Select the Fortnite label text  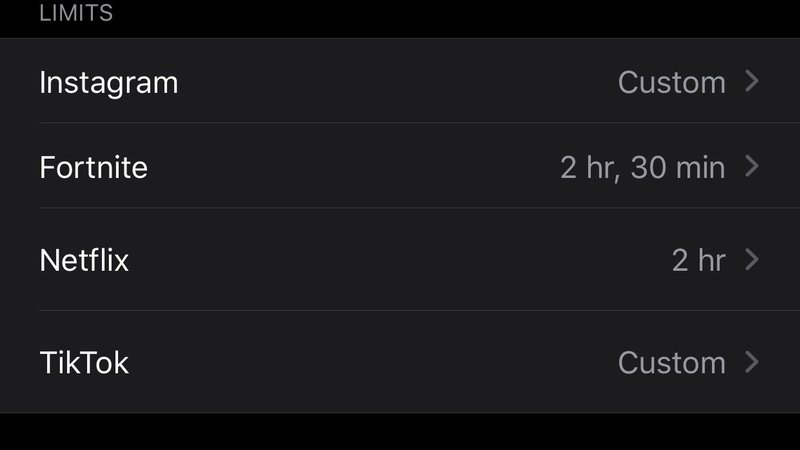[93, 167]
